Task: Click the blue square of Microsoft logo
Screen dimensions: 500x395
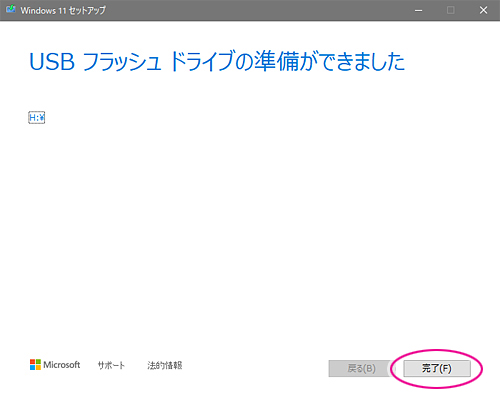Action: coord(32,367)
